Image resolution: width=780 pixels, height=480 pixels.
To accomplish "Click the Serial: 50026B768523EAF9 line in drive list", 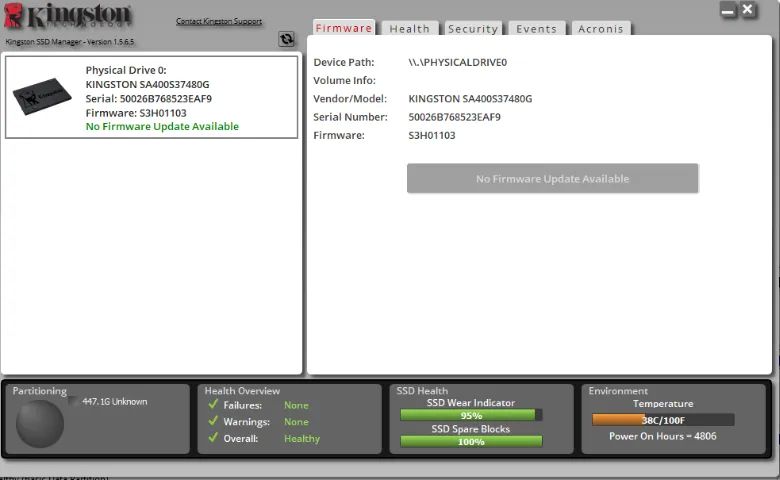I will (x=149, y=98).
